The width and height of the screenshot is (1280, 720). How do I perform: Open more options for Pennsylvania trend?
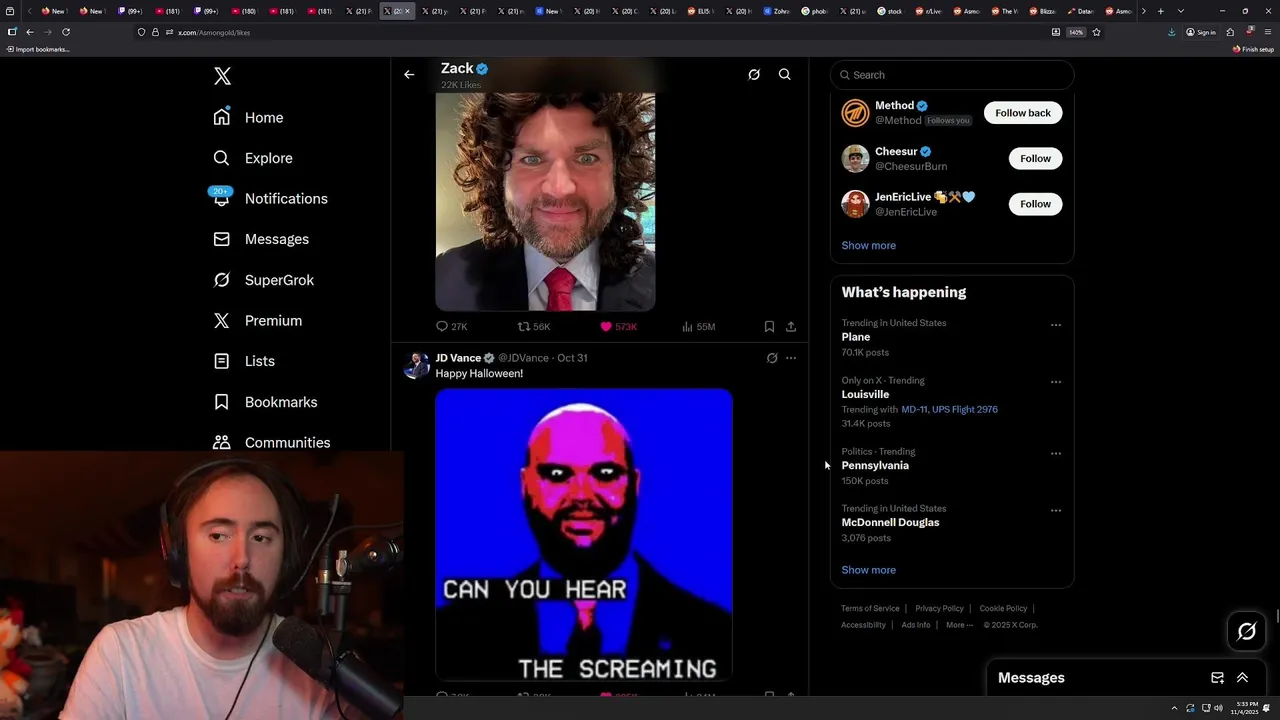coord(1056,453)
